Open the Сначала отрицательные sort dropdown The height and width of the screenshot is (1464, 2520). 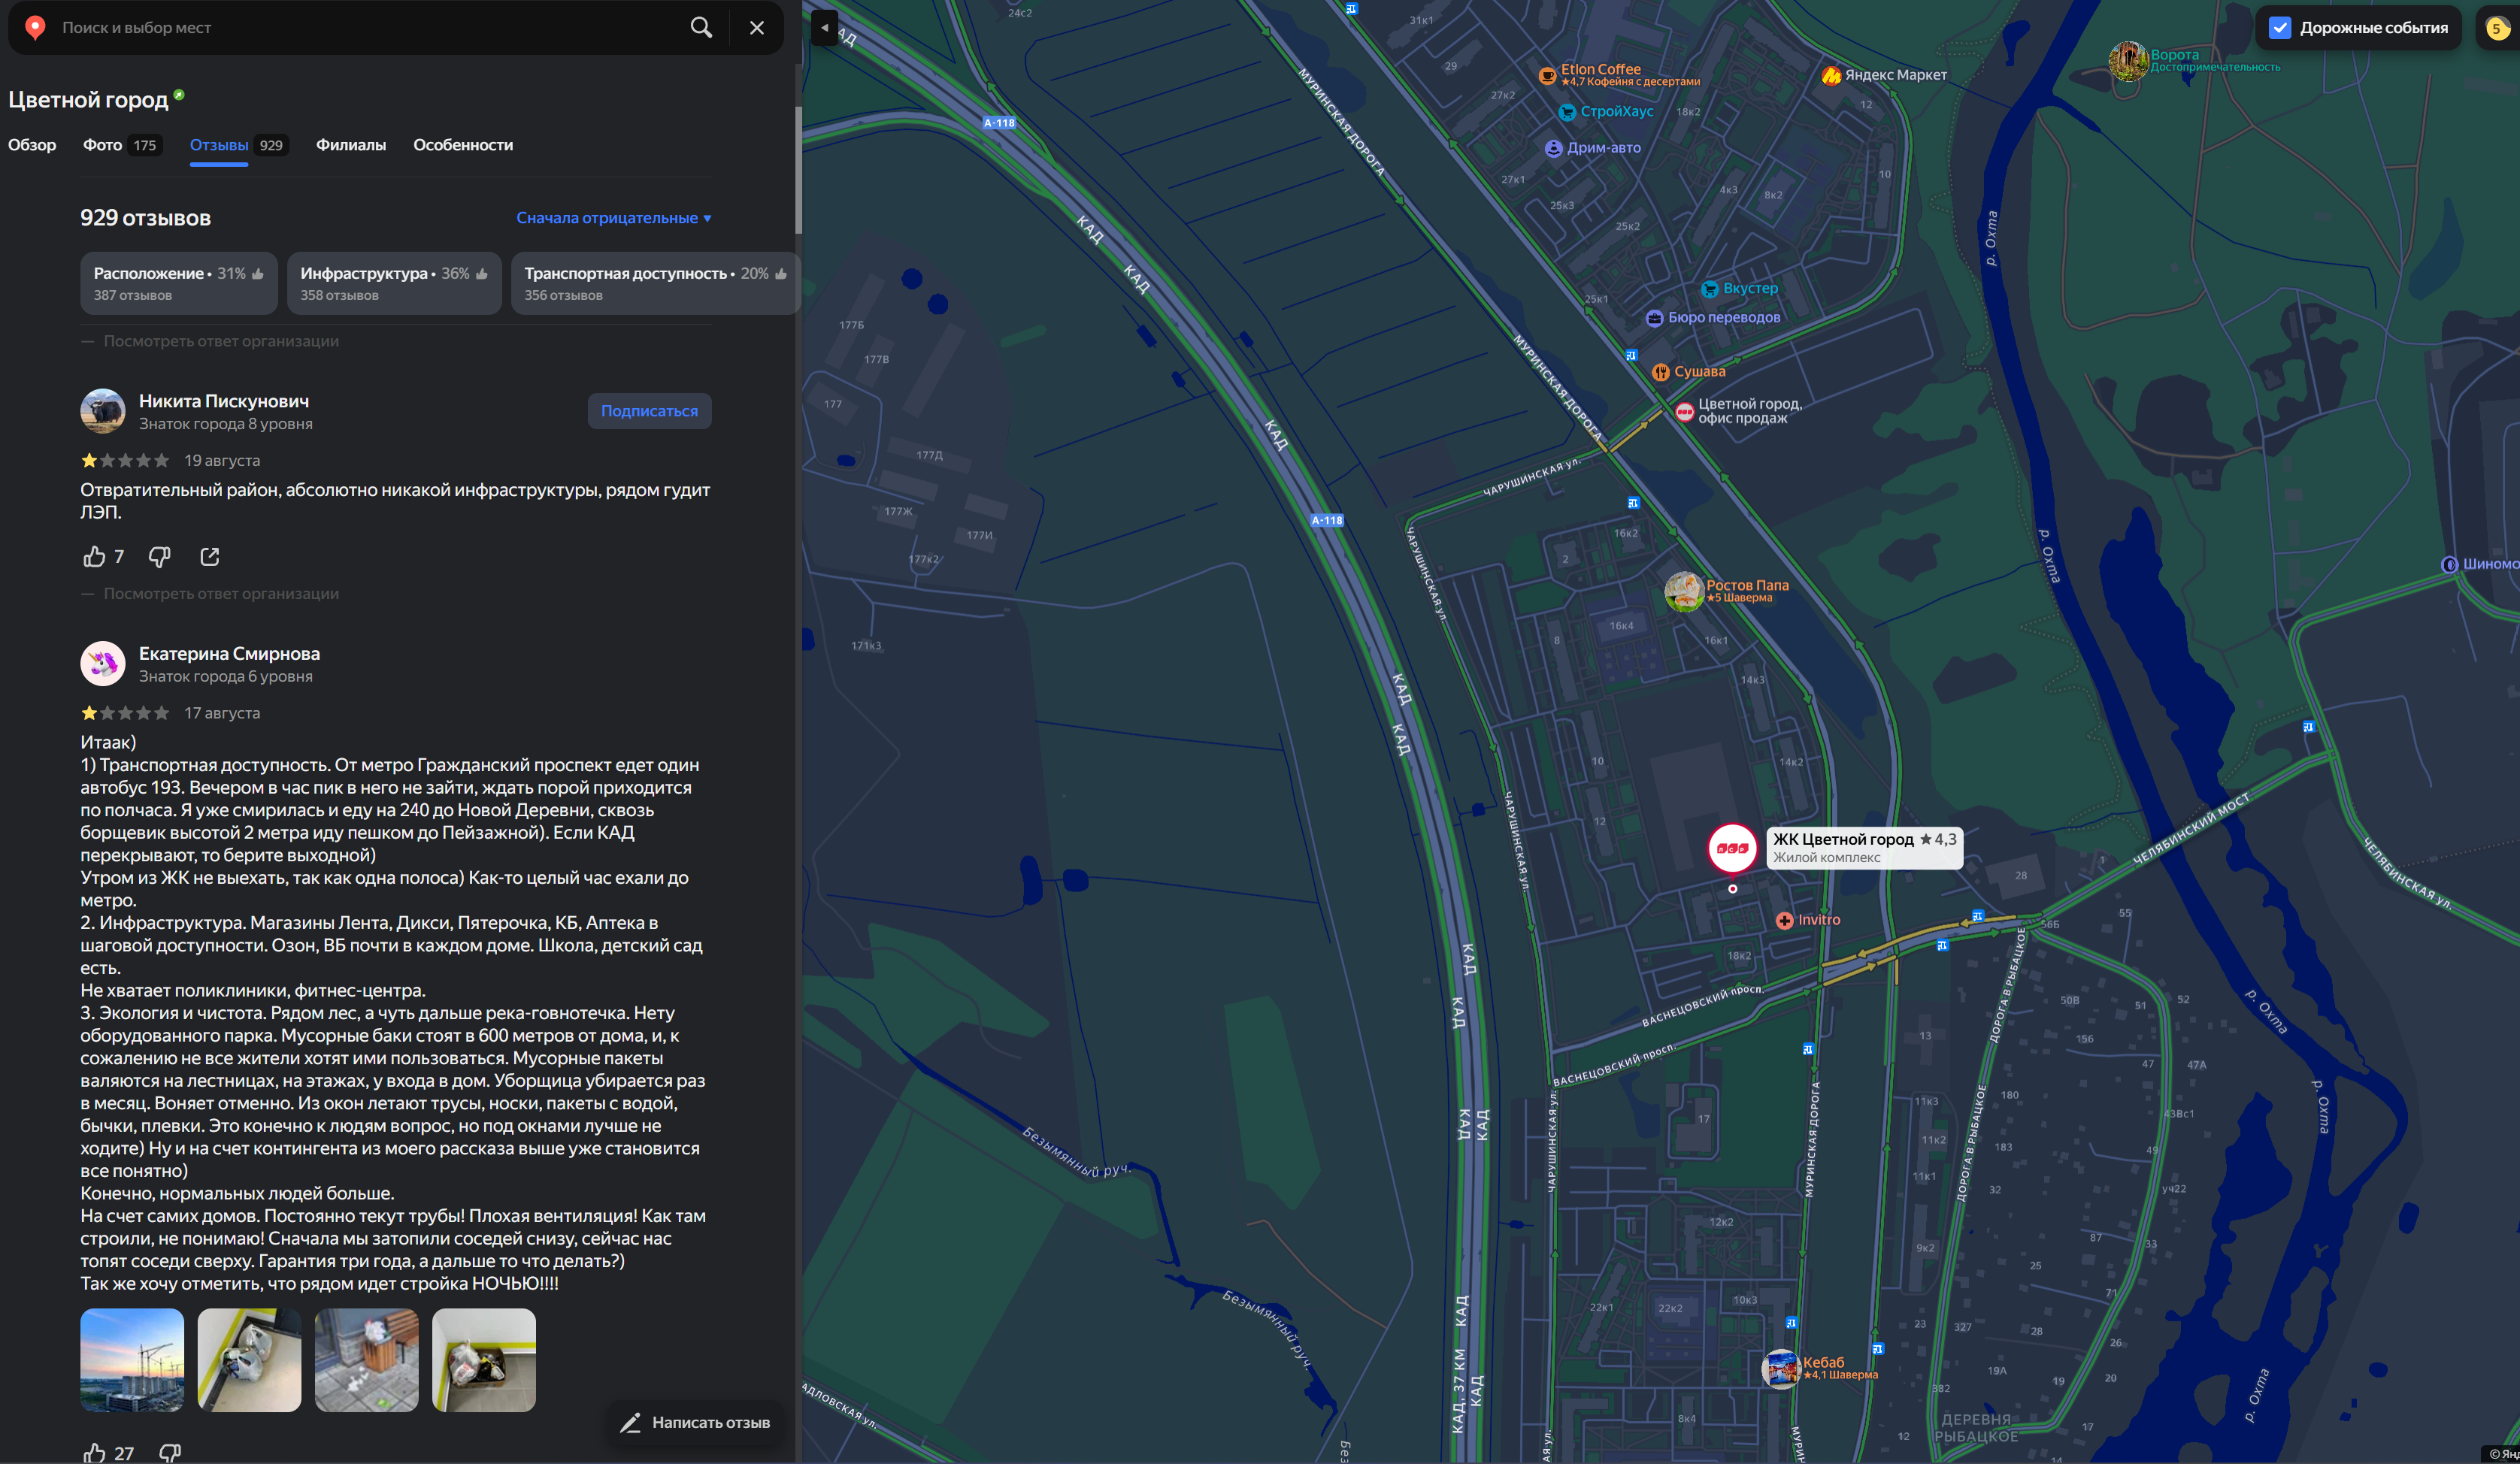(613, 218)
